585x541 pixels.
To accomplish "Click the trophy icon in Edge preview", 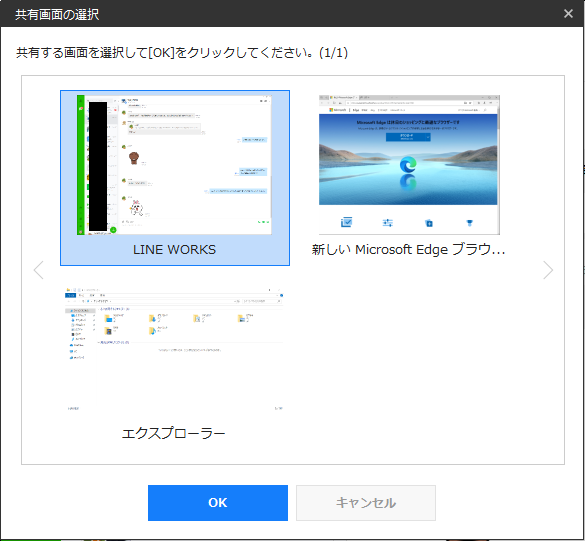I will click(x=469, y=223).
